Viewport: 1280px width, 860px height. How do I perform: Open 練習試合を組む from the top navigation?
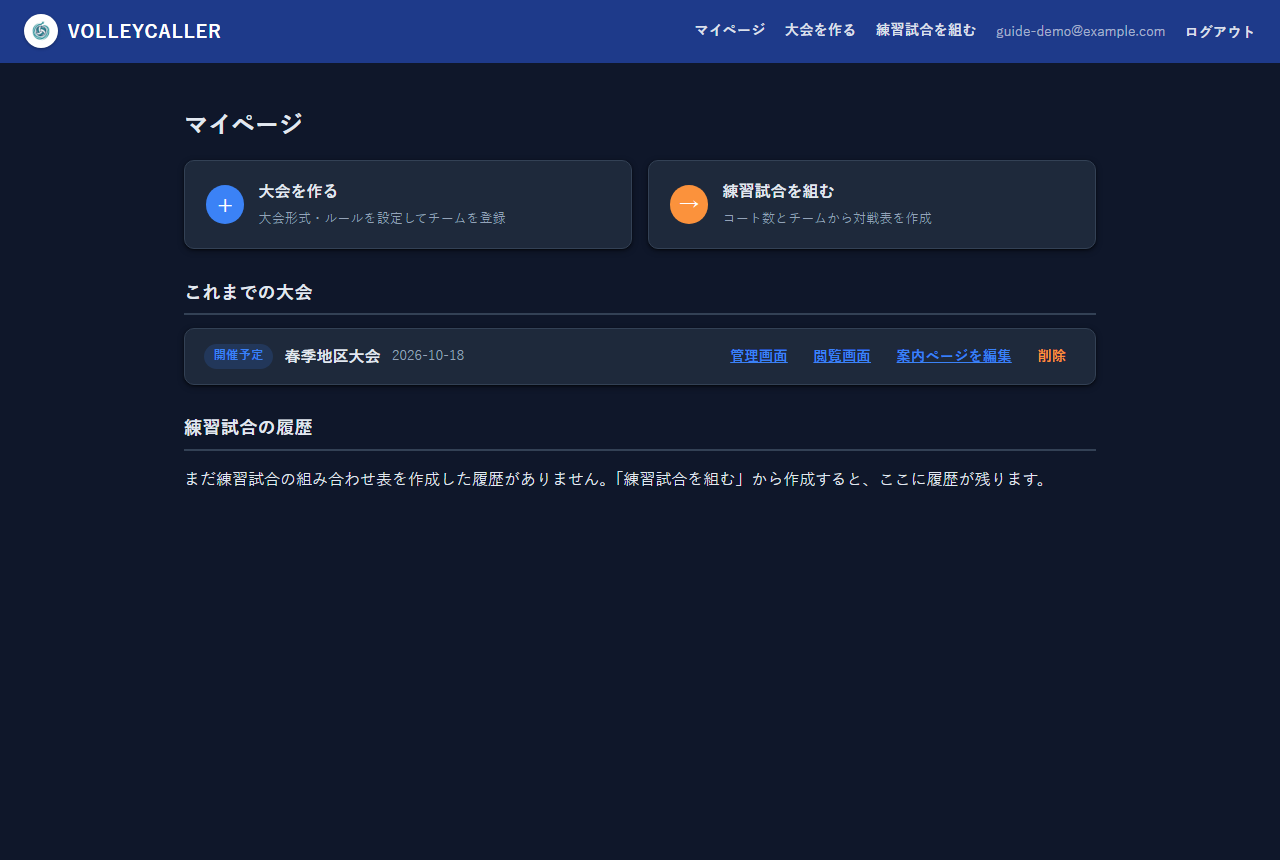(x=926, y=30)
